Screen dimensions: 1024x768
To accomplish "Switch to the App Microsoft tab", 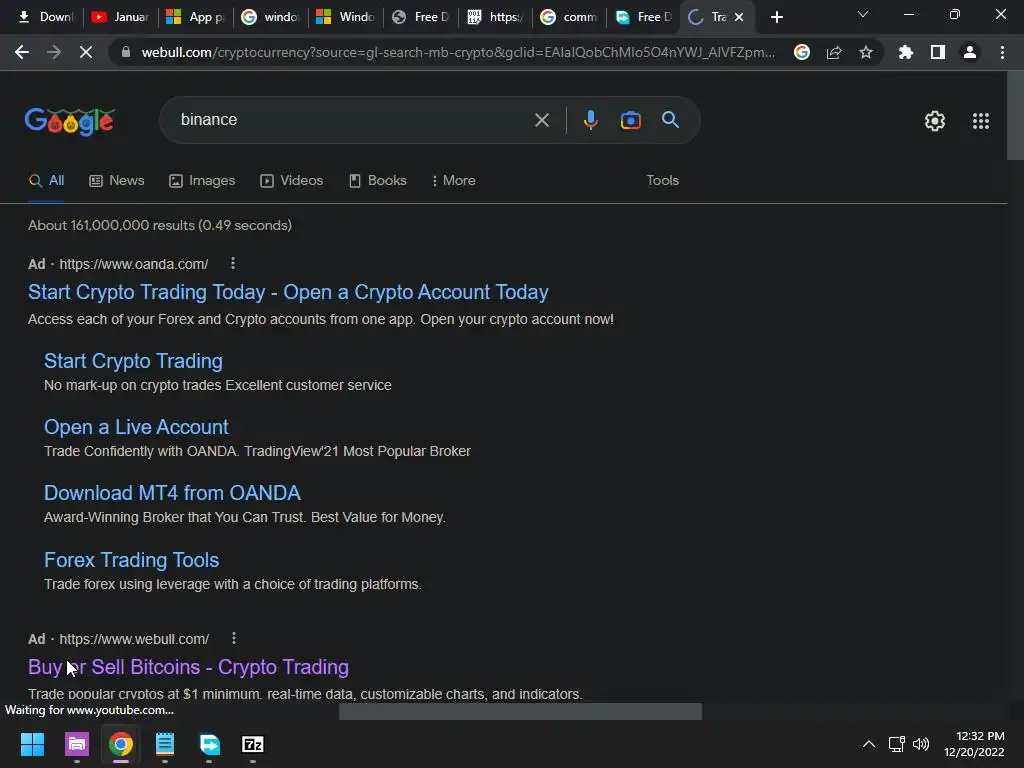I will pyautogui.click(x=195, y=17).
